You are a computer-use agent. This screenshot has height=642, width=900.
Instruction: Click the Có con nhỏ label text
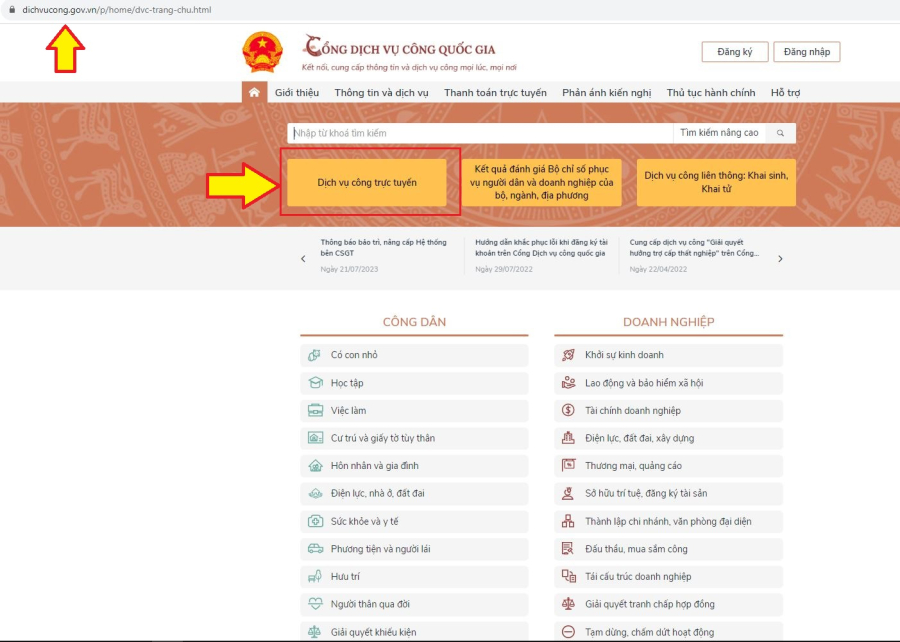(x=354, y=355)
